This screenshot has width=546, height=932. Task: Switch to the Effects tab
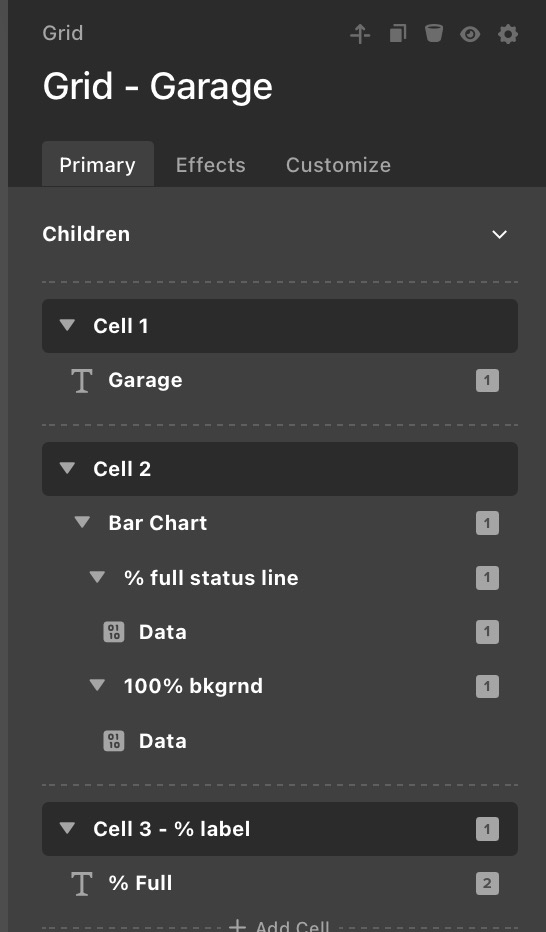click(210, 165)
